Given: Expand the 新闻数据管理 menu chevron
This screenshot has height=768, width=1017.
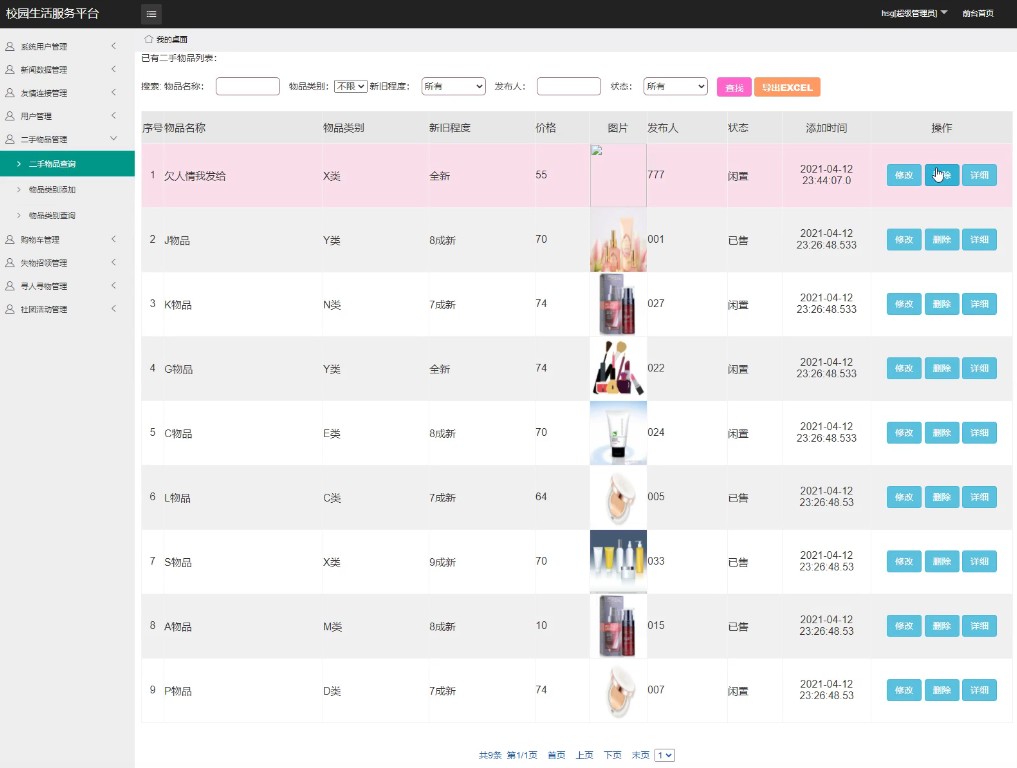Looking at the screenshot, I should pyautogui.click(x=114, y=69).
